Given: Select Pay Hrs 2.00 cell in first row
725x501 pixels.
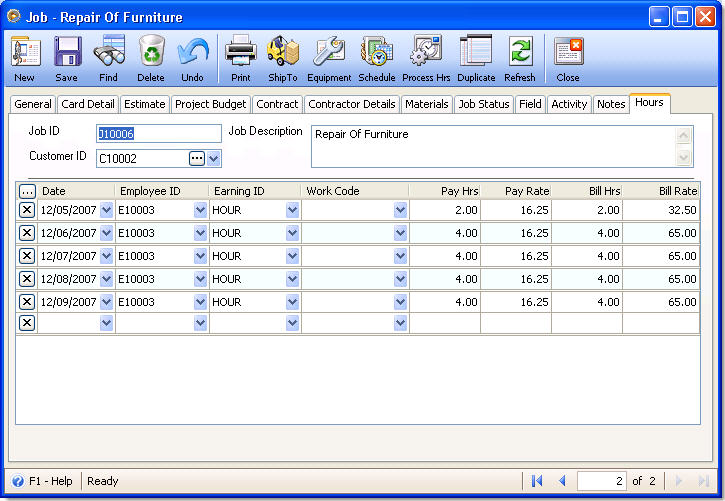Looking at the screenshot, I should (445, 210).
